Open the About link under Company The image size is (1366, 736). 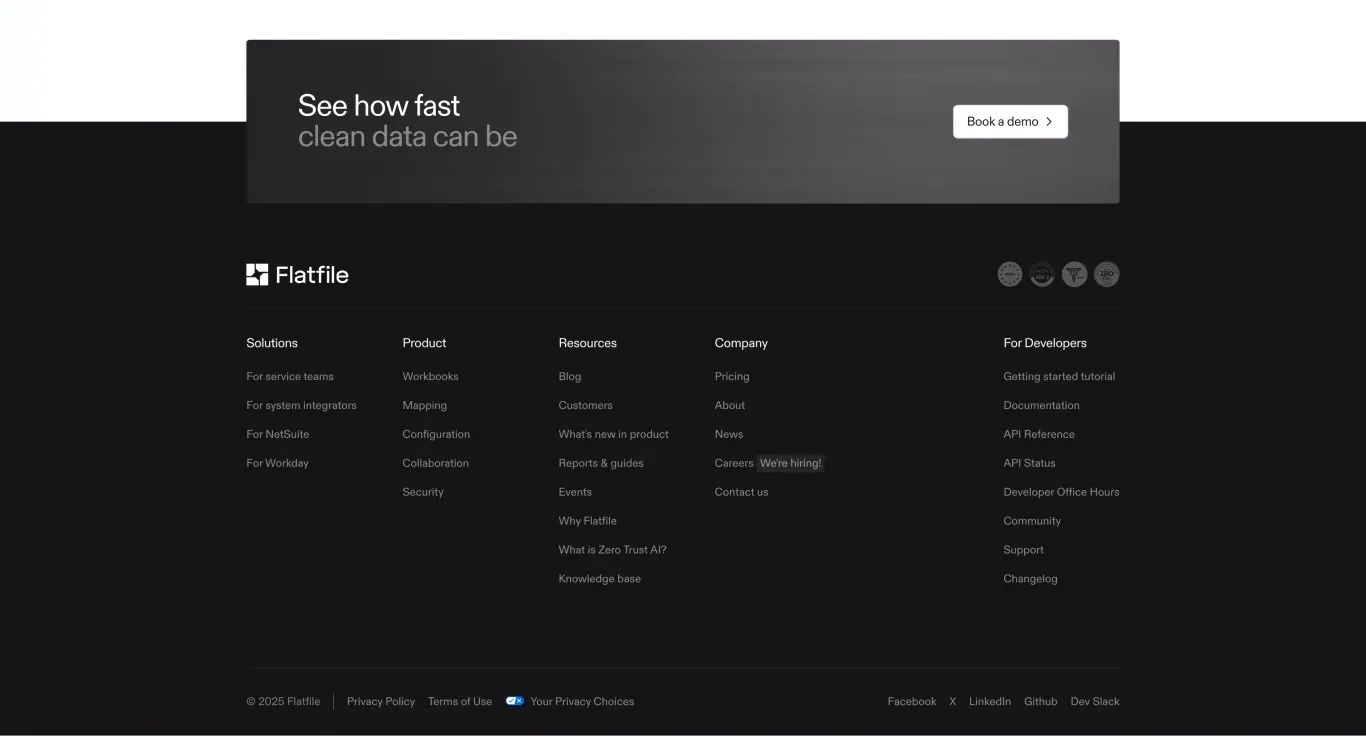(x=730, y=406)
